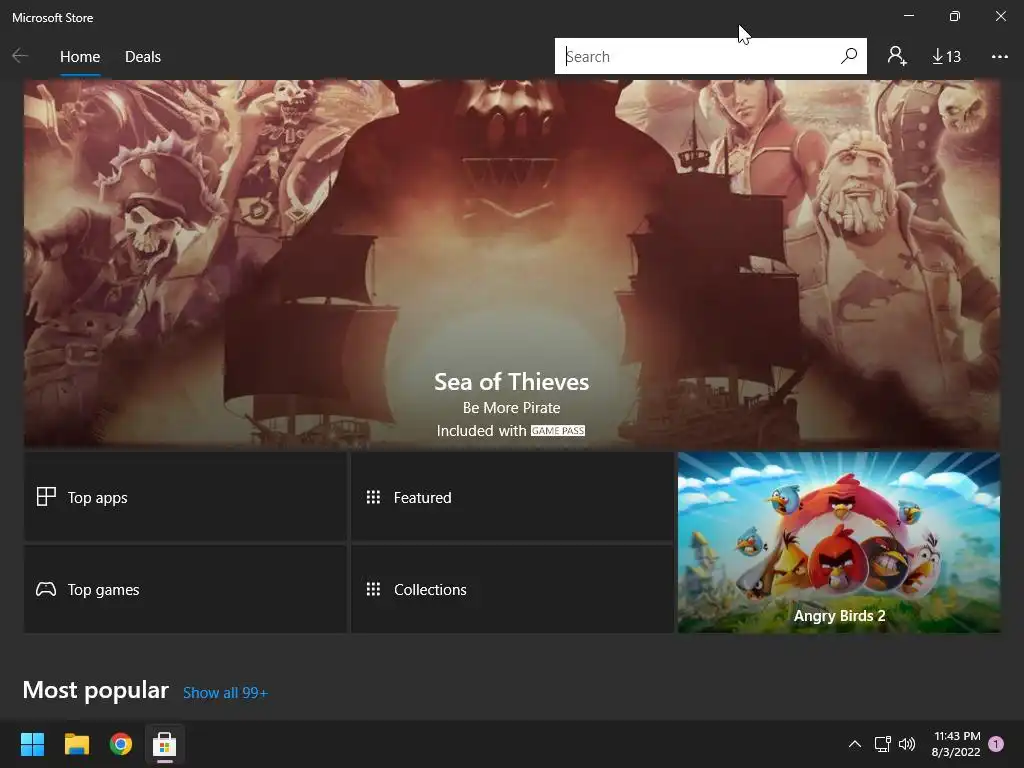Open the Top apps tile
1024x768 pixels.
pyautogui.click(x=185, y=497)
